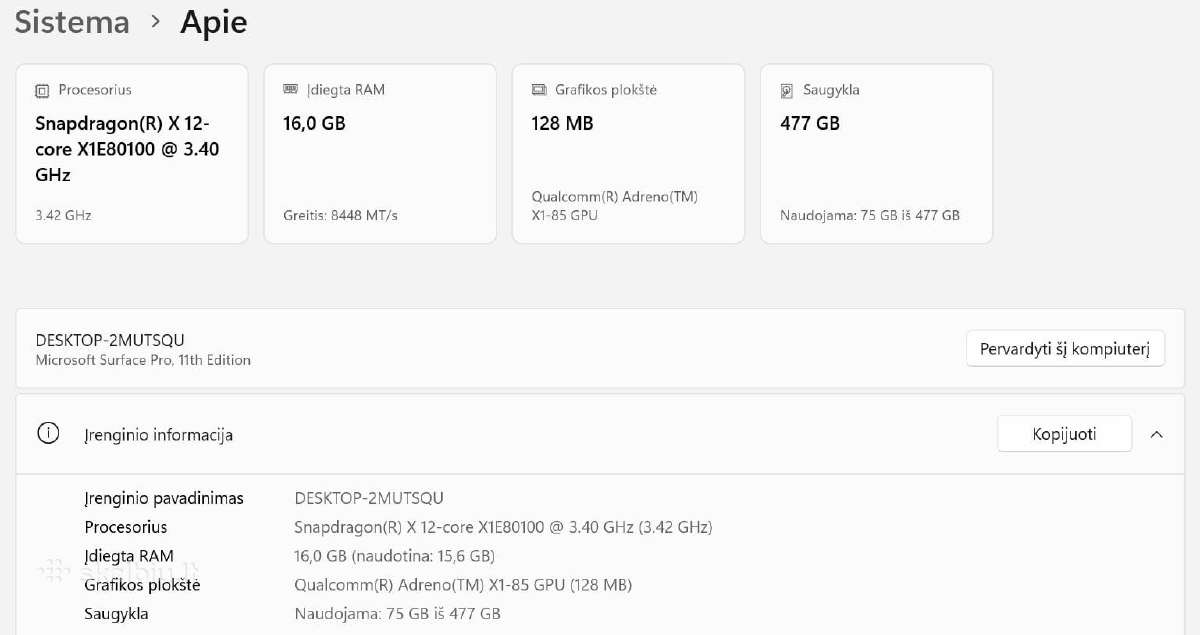Click the Procesorius row label in info list

[x=126, y=527]
